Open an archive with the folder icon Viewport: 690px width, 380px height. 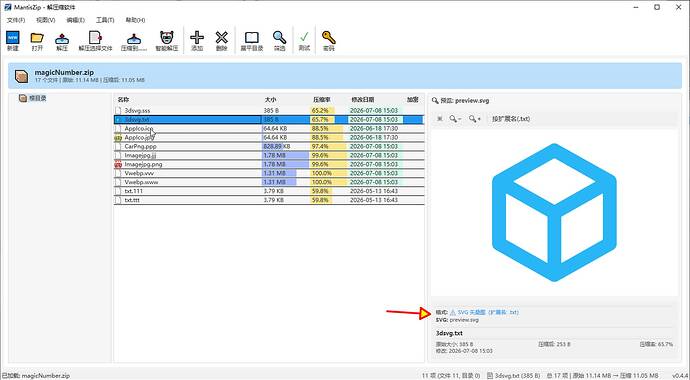point(37,38)
